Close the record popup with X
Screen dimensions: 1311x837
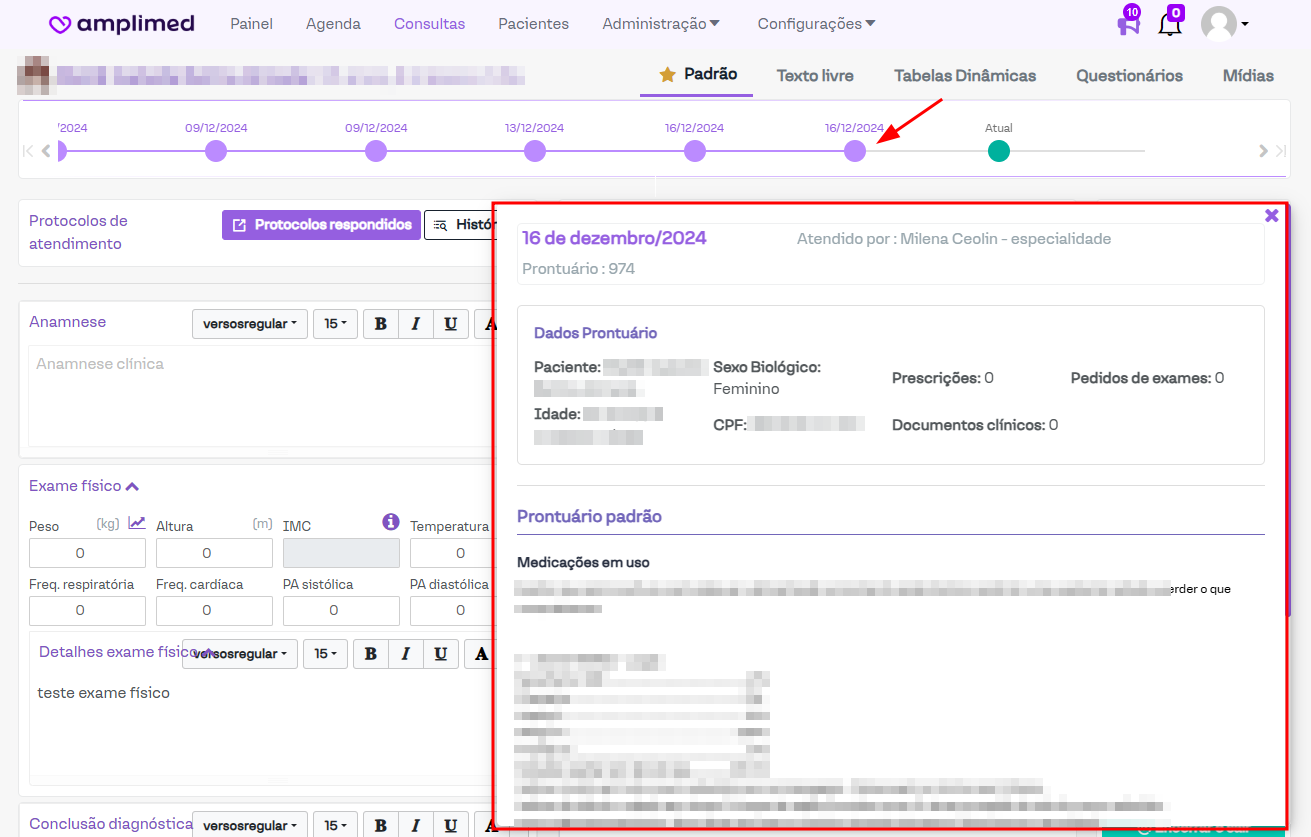coord(1271,216)
